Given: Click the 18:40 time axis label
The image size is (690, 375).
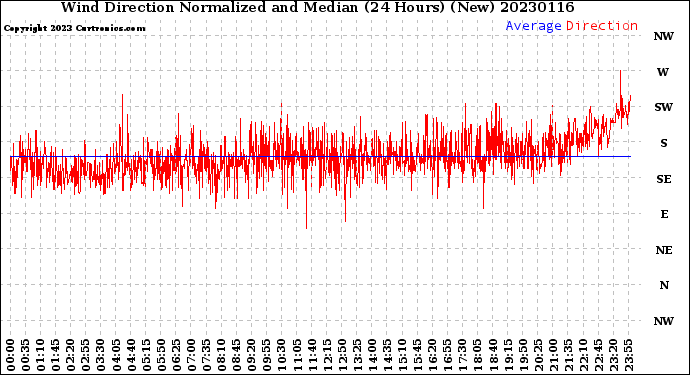Looking at the screenshot, I should [493, 356].
